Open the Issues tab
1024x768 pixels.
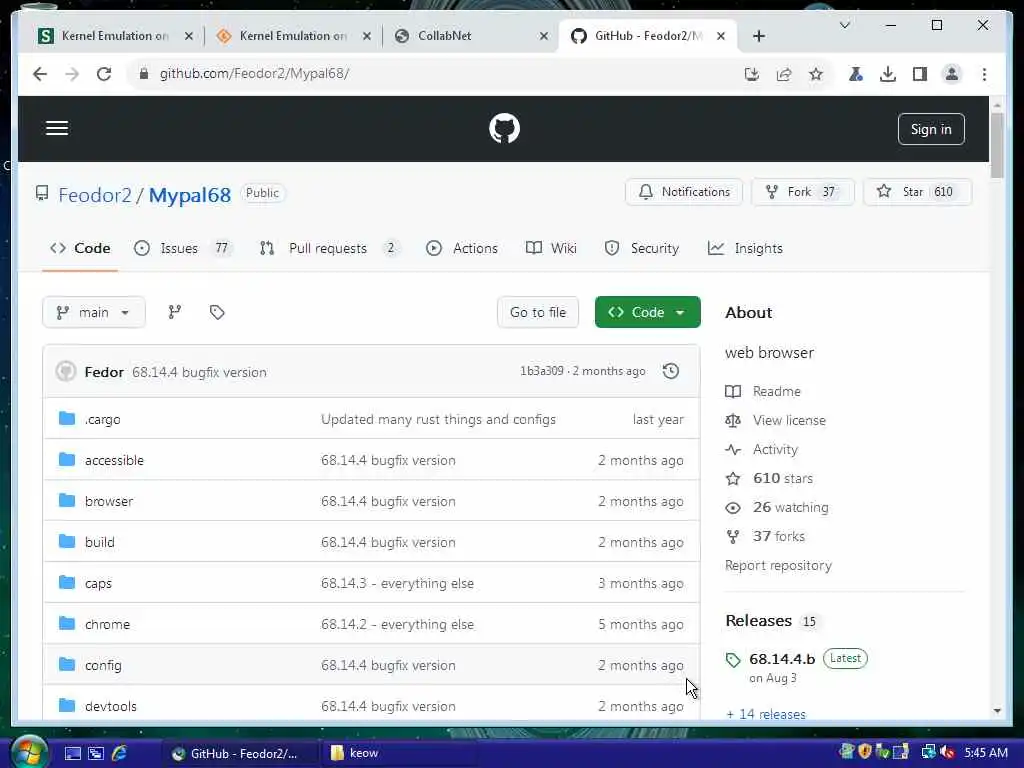tap(182, 248)
